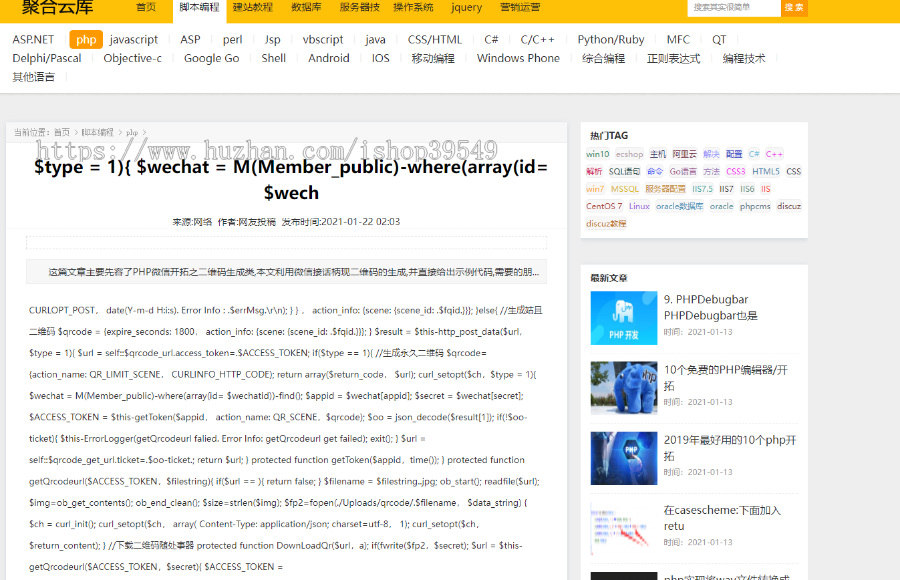Click the 聚合云库 site logo
Screen dimensions: 900x580
(57, 7)
